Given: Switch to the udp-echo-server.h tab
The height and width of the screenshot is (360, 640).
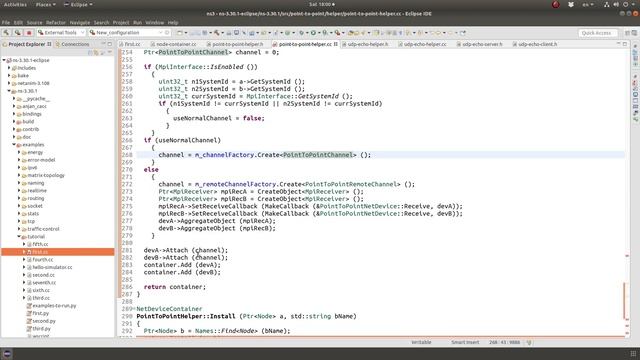Looking at the screenshot, I should coord(482,44).
